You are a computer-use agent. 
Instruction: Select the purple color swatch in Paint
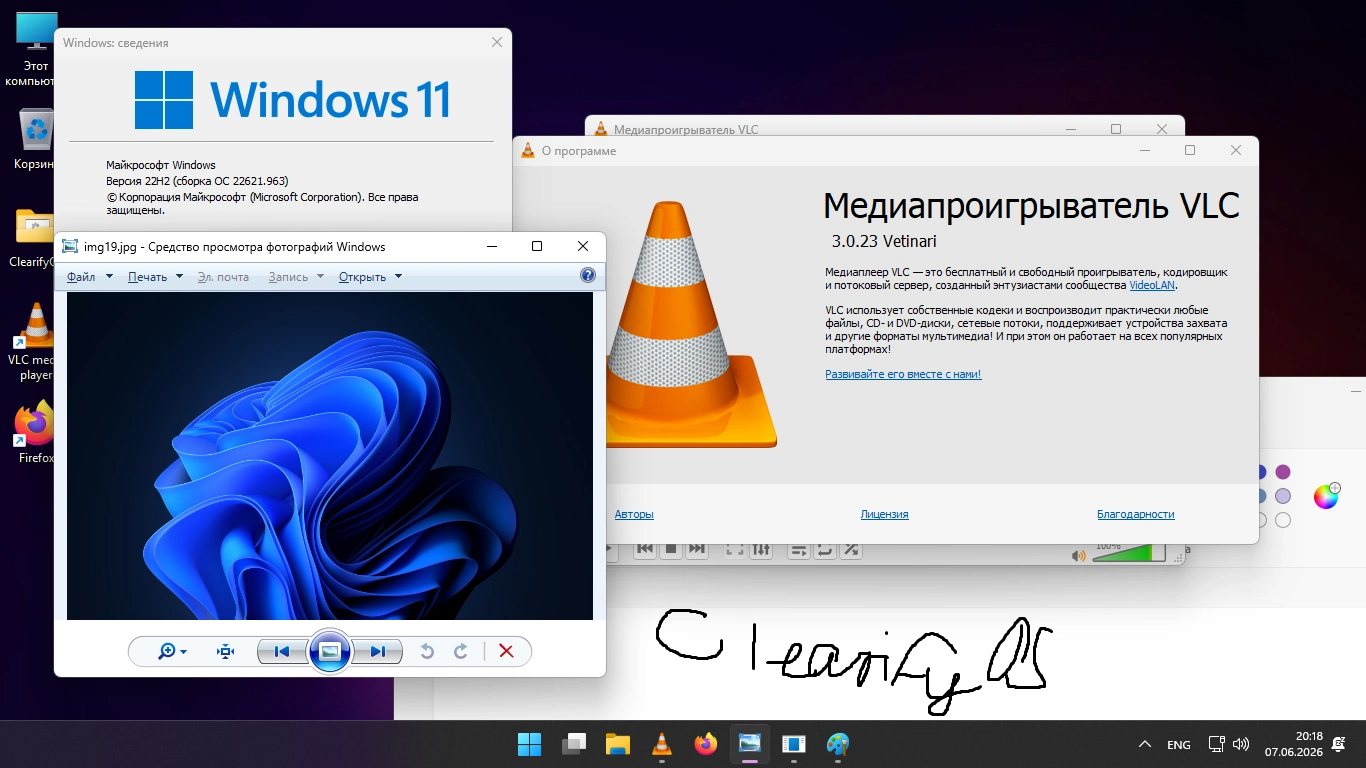click(x=1283, y=472)
